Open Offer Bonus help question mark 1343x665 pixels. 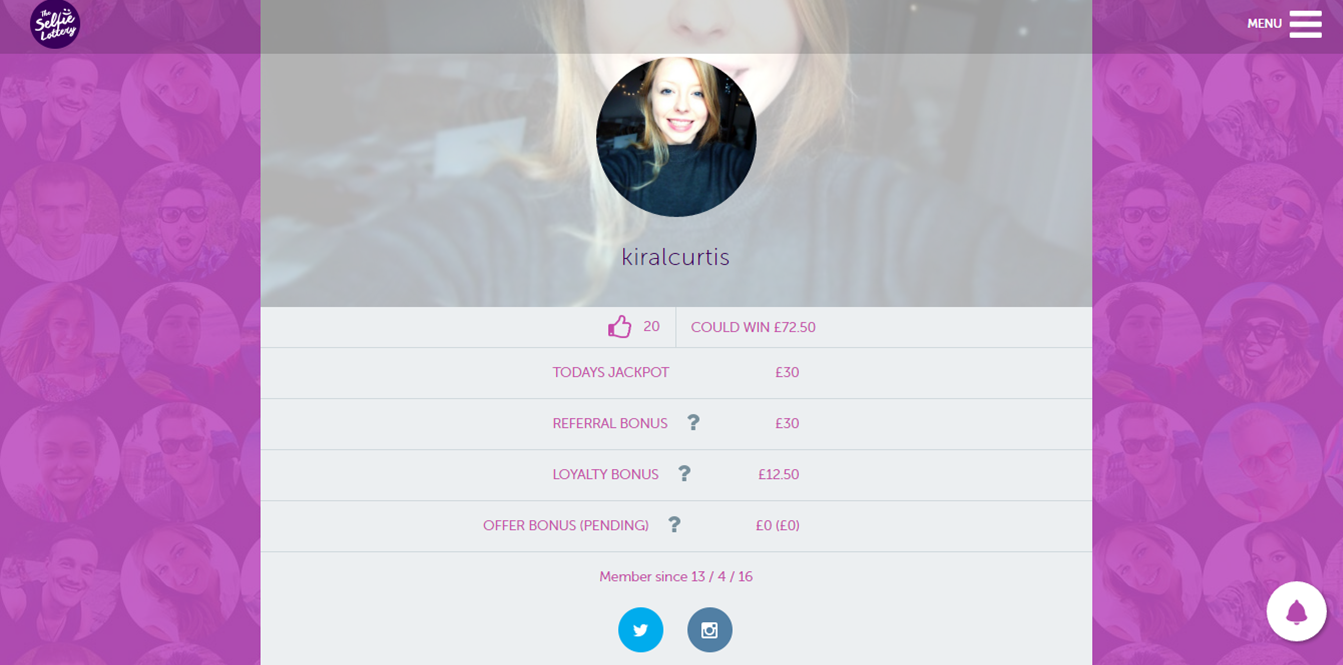tap(674, 524)
